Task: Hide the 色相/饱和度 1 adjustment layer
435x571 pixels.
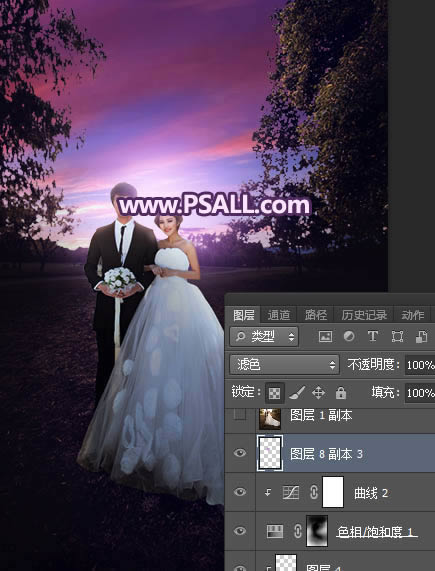Action: [240, 531]
